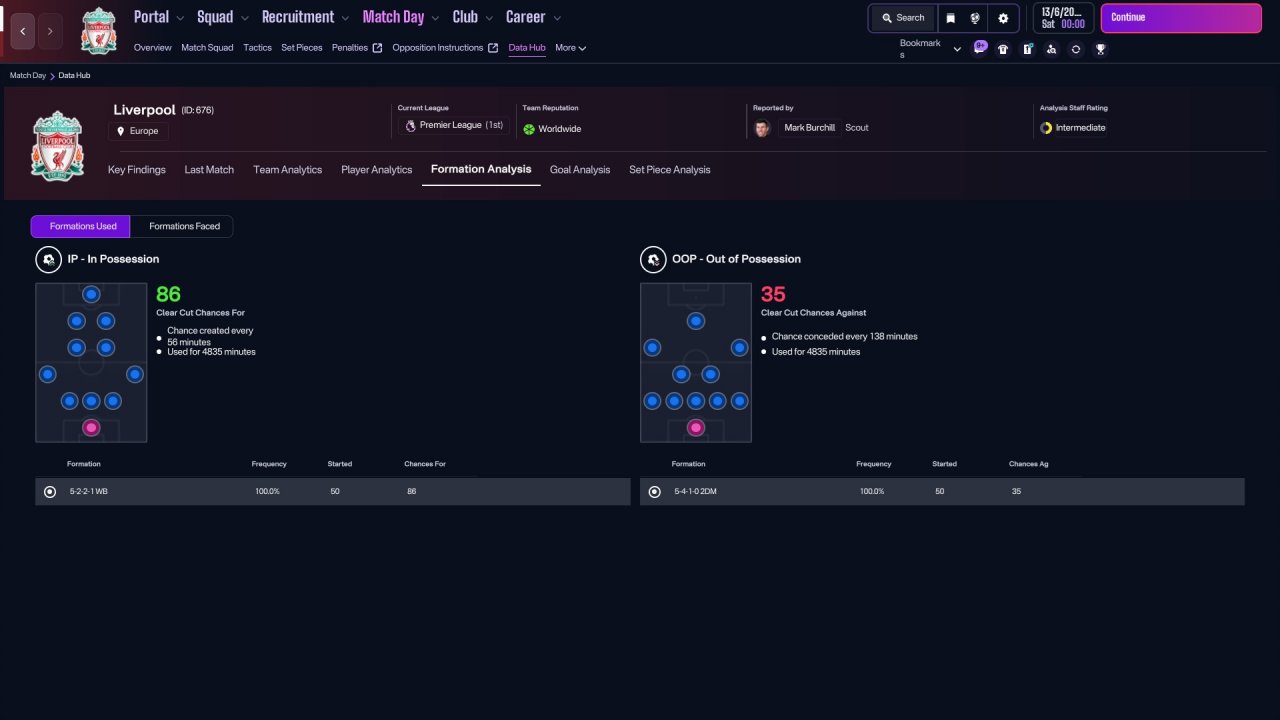
Task: Click the Europe region tag
Action: point(138,131)
